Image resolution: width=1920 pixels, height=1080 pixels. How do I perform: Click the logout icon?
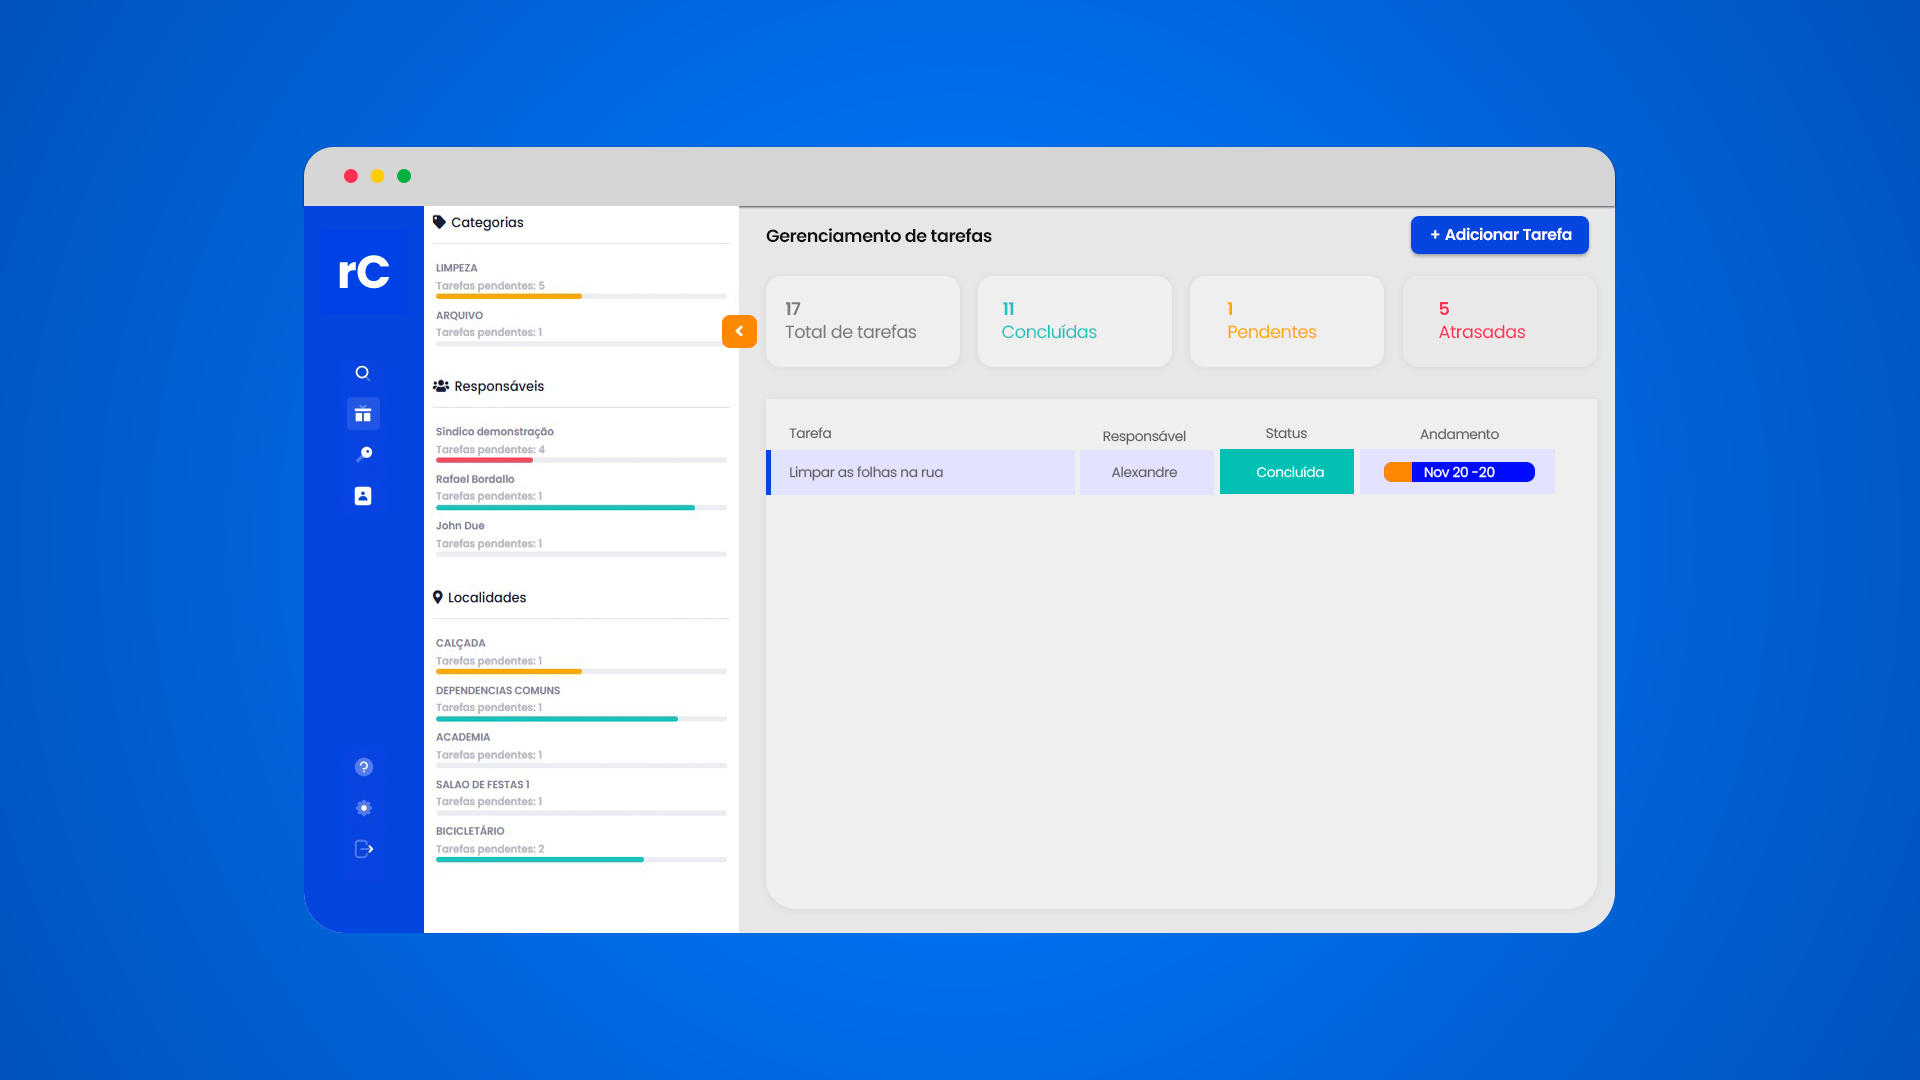pos(364,849)
